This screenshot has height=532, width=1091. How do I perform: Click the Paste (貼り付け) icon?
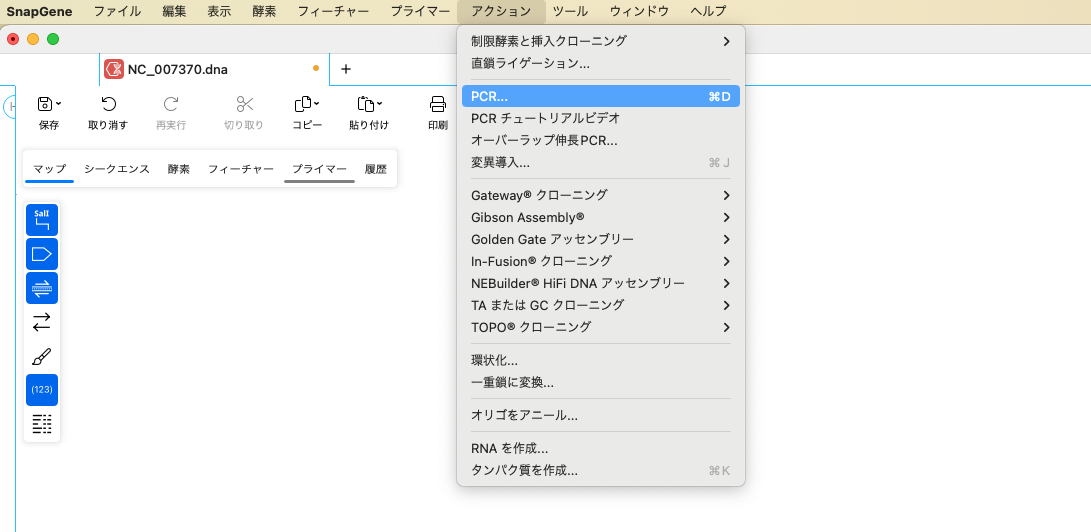365,104
